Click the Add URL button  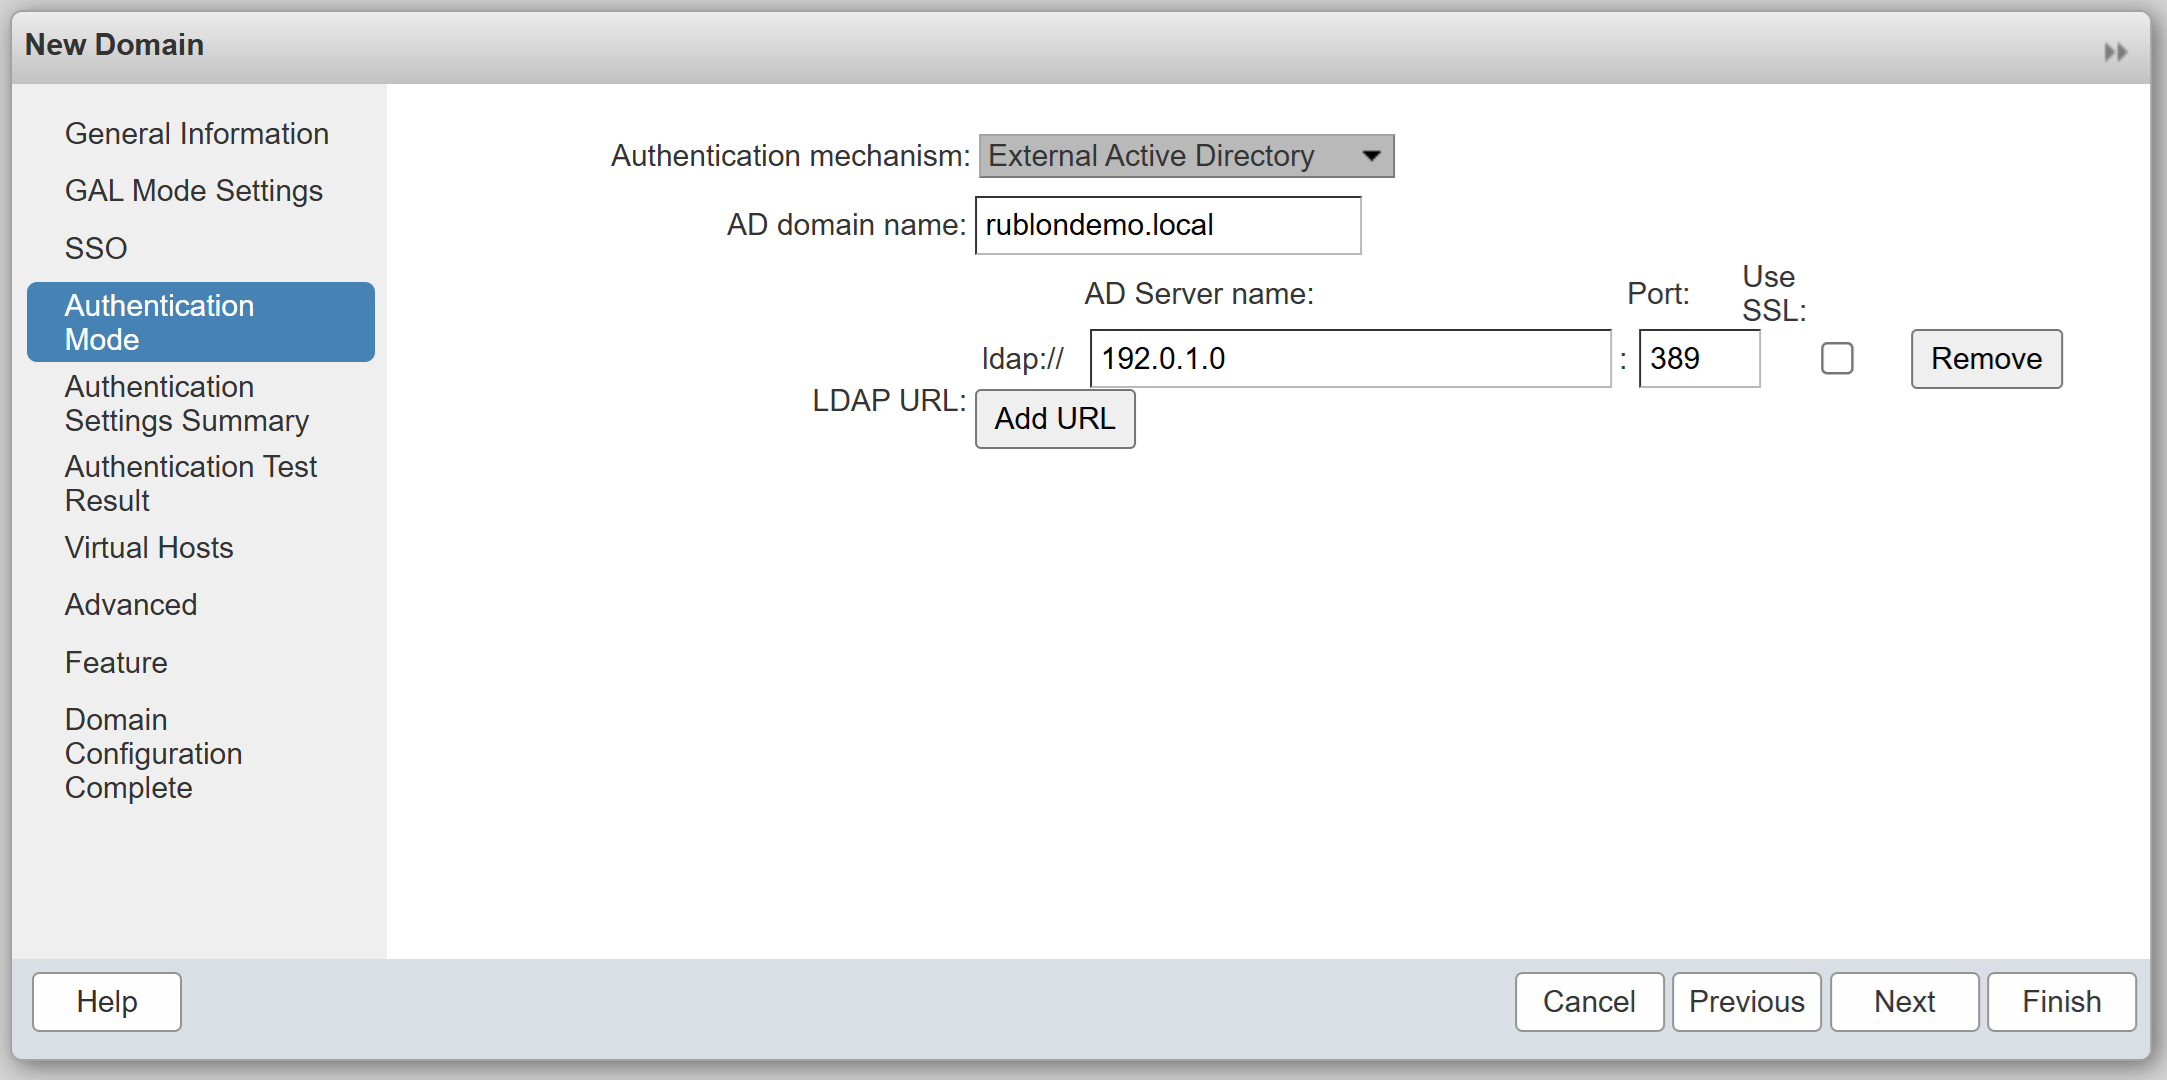[x=1054, y=419]
